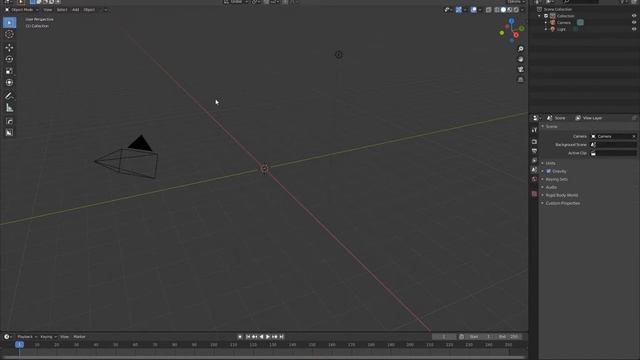Hide the Collection in the outliner

(x=634, y=16)
